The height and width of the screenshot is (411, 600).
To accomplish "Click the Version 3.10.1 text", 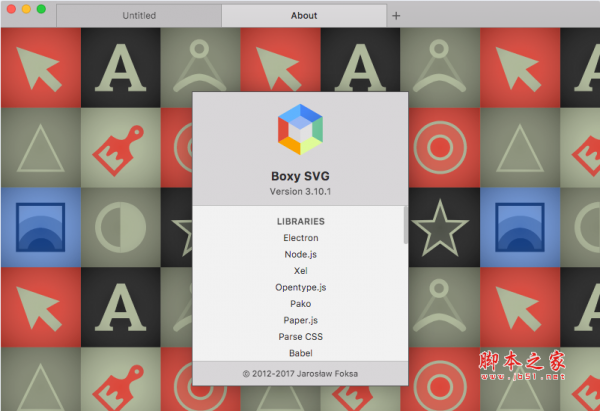I will pos(300,191).
